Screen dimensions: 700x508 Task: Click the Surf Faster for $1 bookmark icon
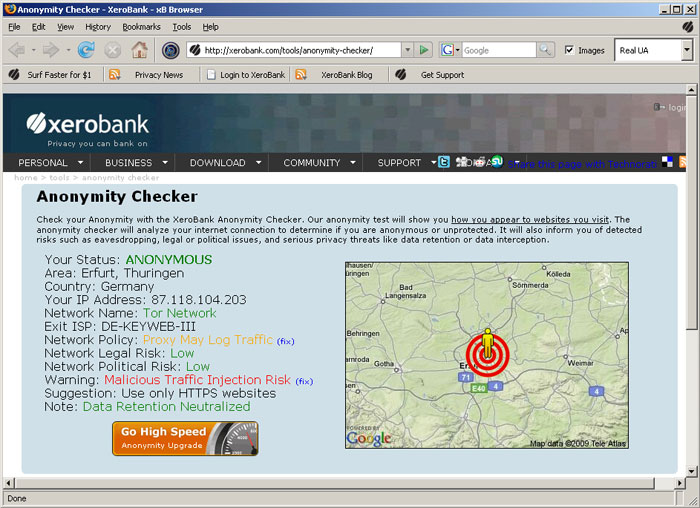[14, 75]
